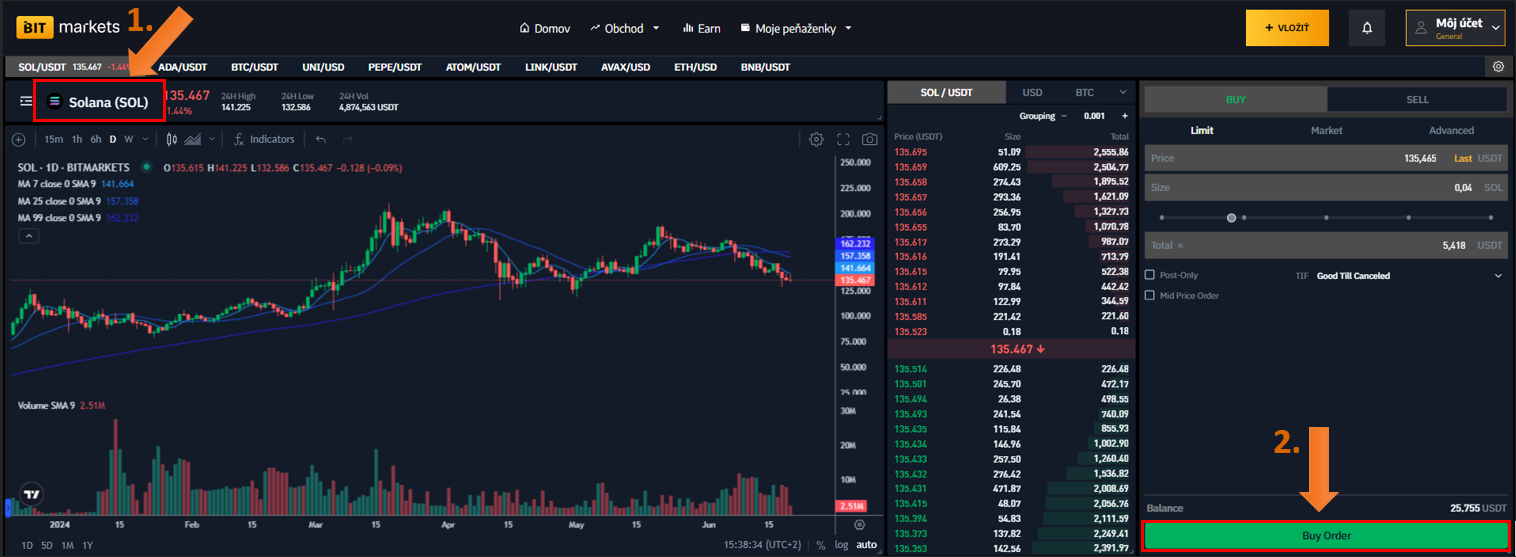Select the candlestick chart type icon
Image resolution: width=1516 pixels, height=557 pixels.
pos(172,139)
